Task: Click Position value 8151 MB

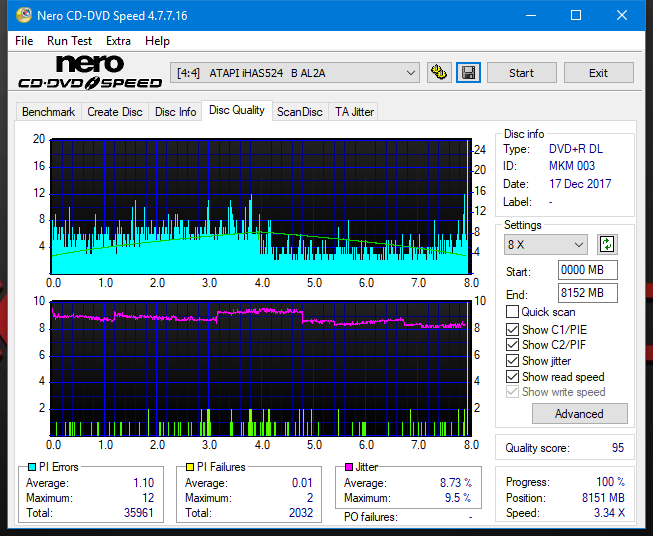Action: pyautogui.click(x=603, y=498)
